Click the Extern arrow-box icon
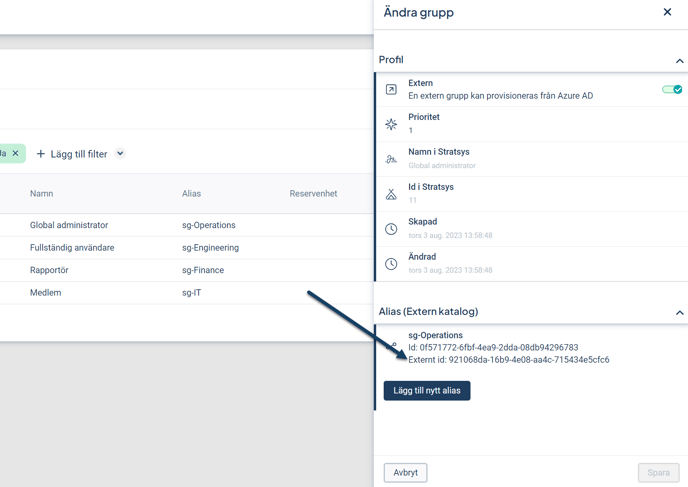Screen dimensions: 688x487 pos(391,90)
